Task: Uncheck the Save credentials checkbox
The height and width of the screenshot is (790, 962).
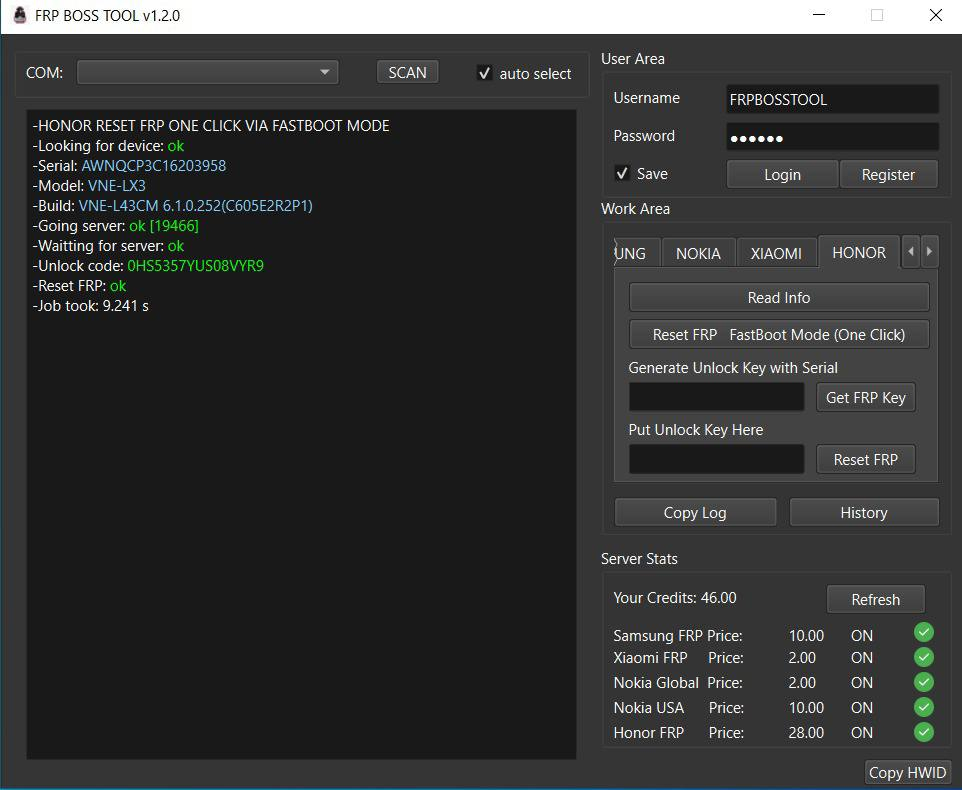Action: (622, 174)
